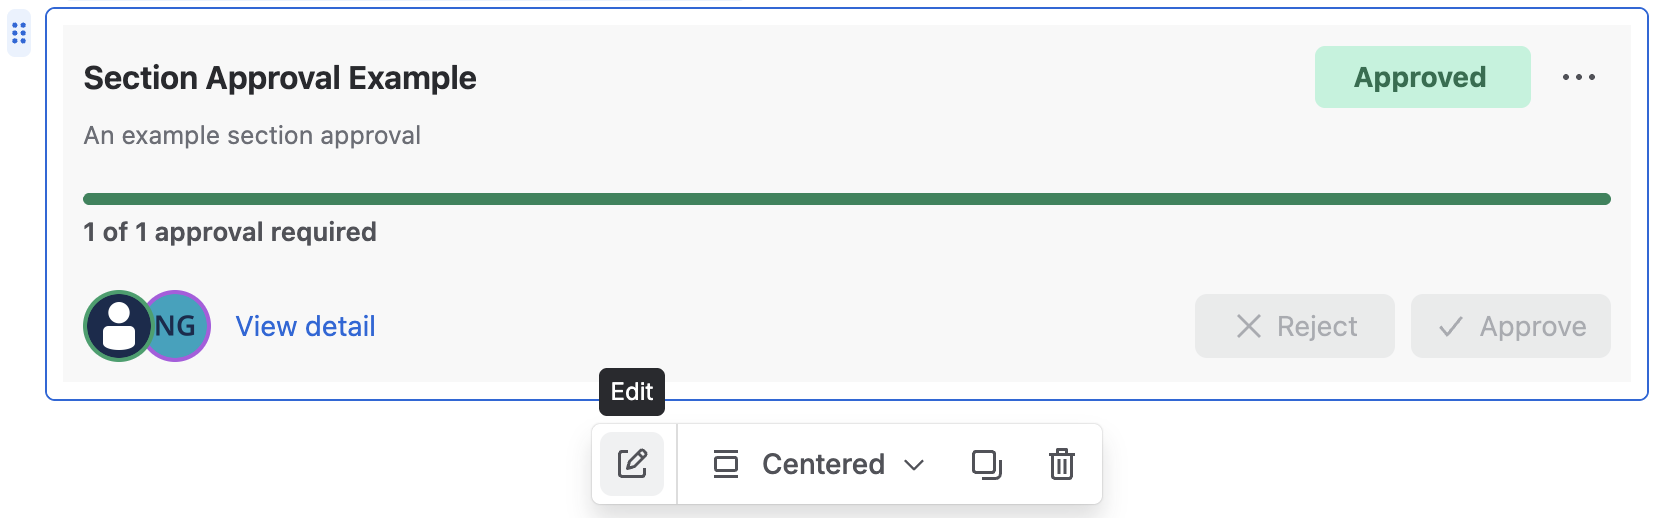Click the Reject button
This screenshot has width=1658, height=518.
tap(1294, 326)
